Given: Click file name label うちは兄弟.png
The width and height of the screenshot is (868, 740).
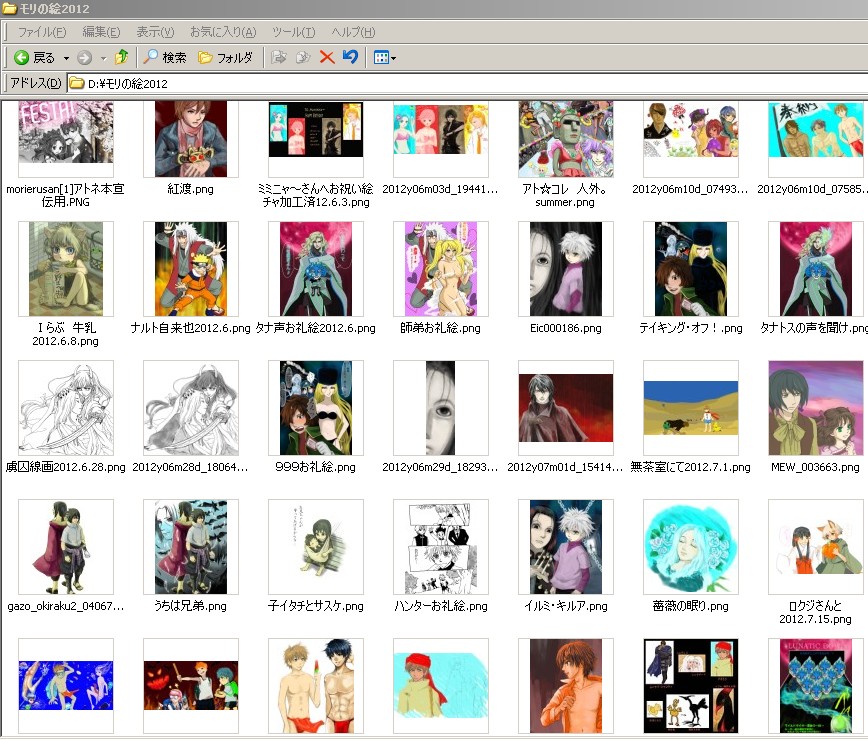Looking at the screenshot, I should [190, 606].
